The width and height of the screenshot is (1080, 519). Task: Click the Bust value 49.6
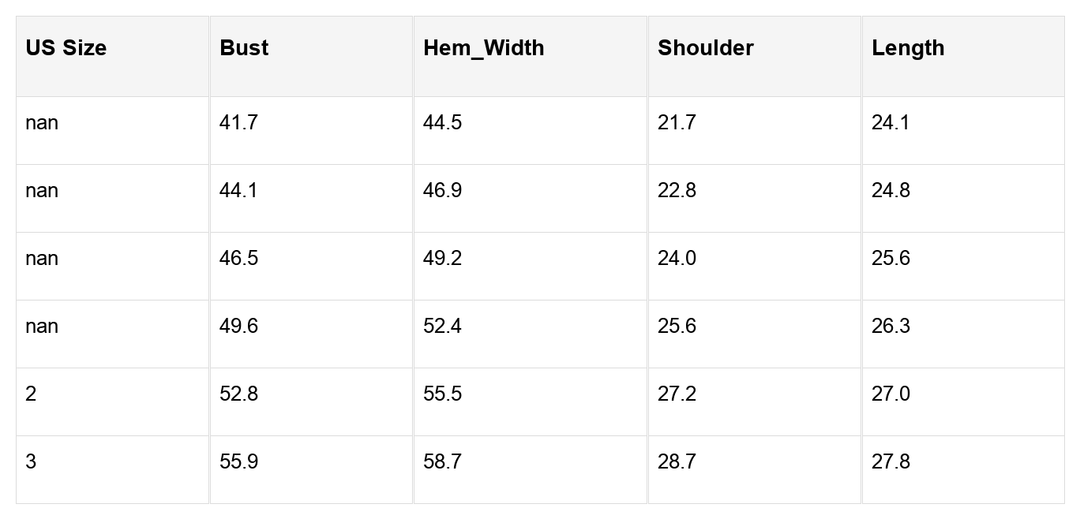click(238, 326)
